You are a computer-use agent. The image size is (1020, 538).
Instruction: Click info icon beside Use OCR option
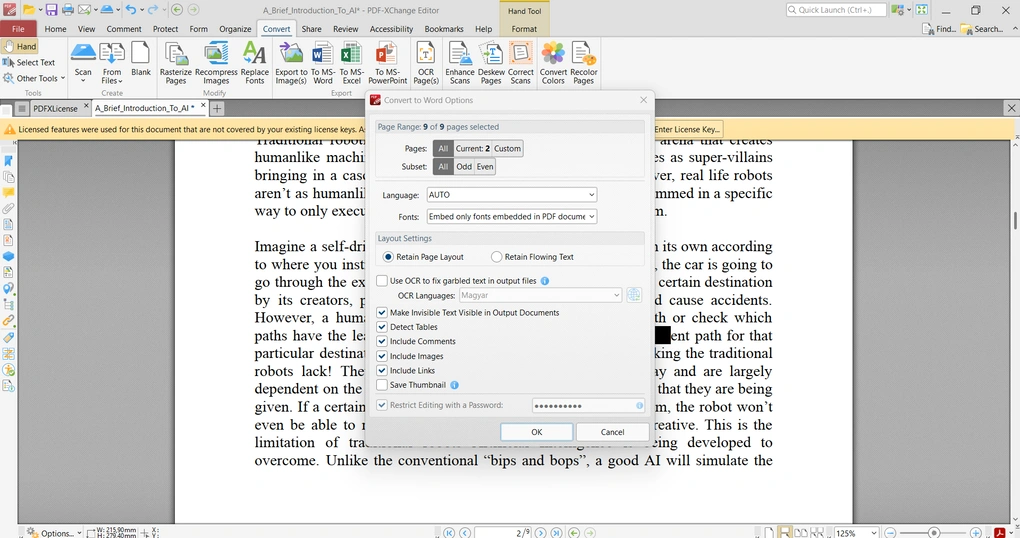click(x=544, y=281)
